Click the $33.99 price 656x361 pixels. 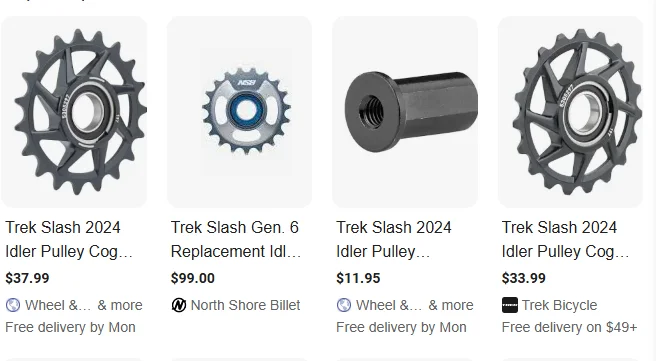point(524,278)
